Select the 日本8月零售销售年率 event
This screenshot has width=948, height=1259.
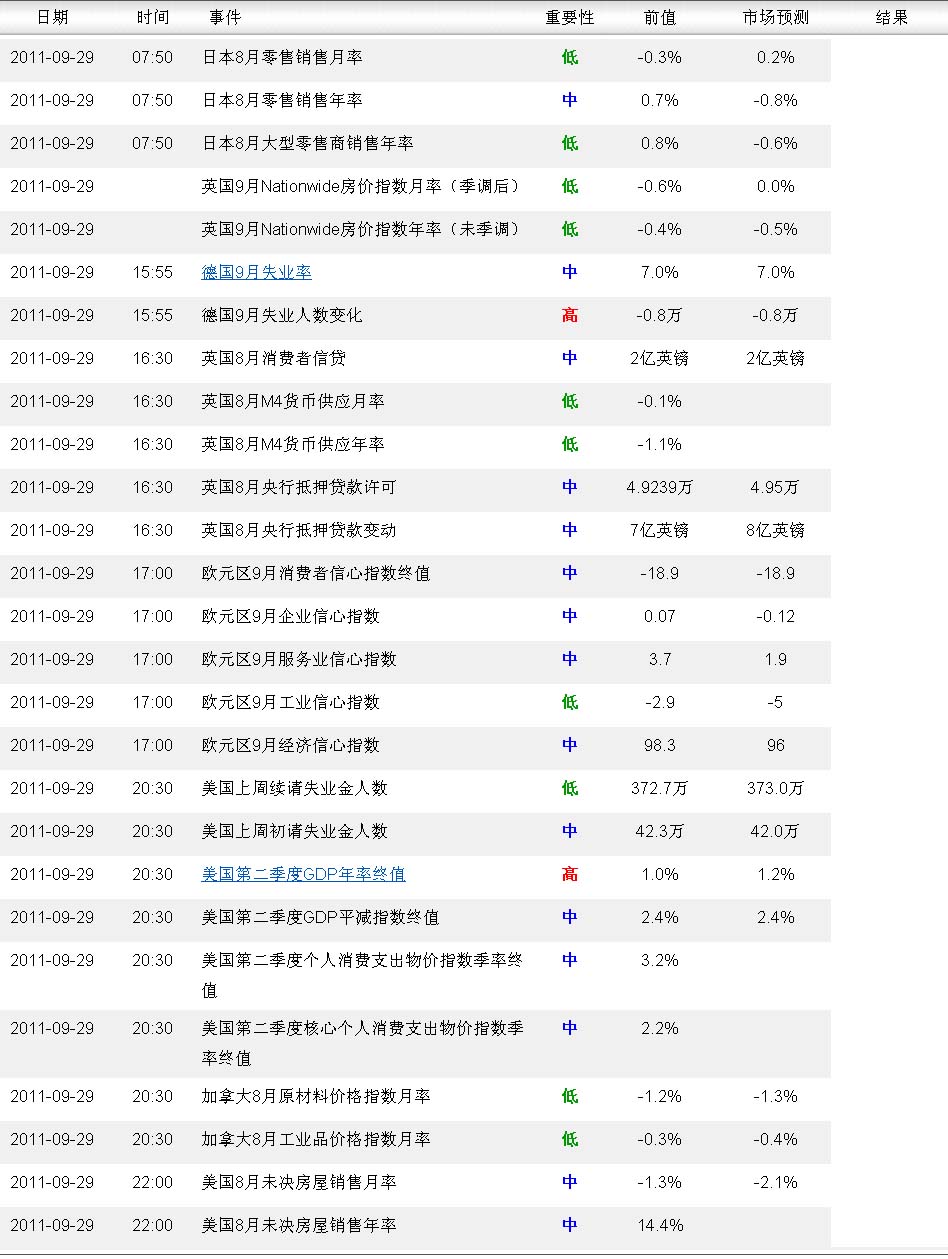tap(282, 100)
